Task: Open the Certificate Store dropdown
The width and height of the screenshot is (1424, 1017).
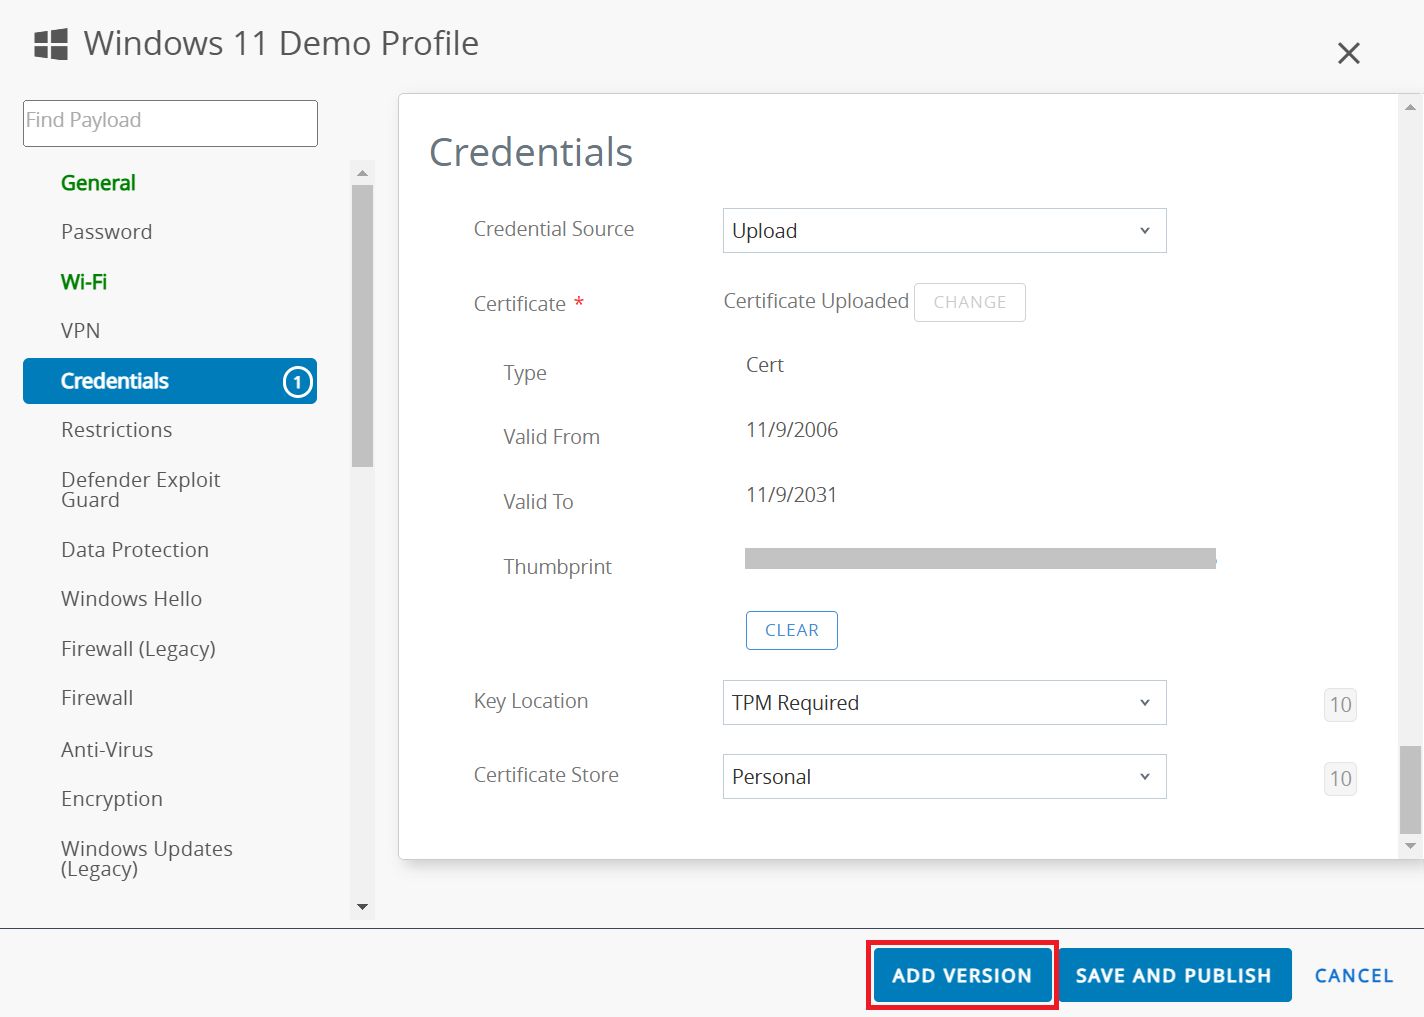Action: tap(944, 777)
